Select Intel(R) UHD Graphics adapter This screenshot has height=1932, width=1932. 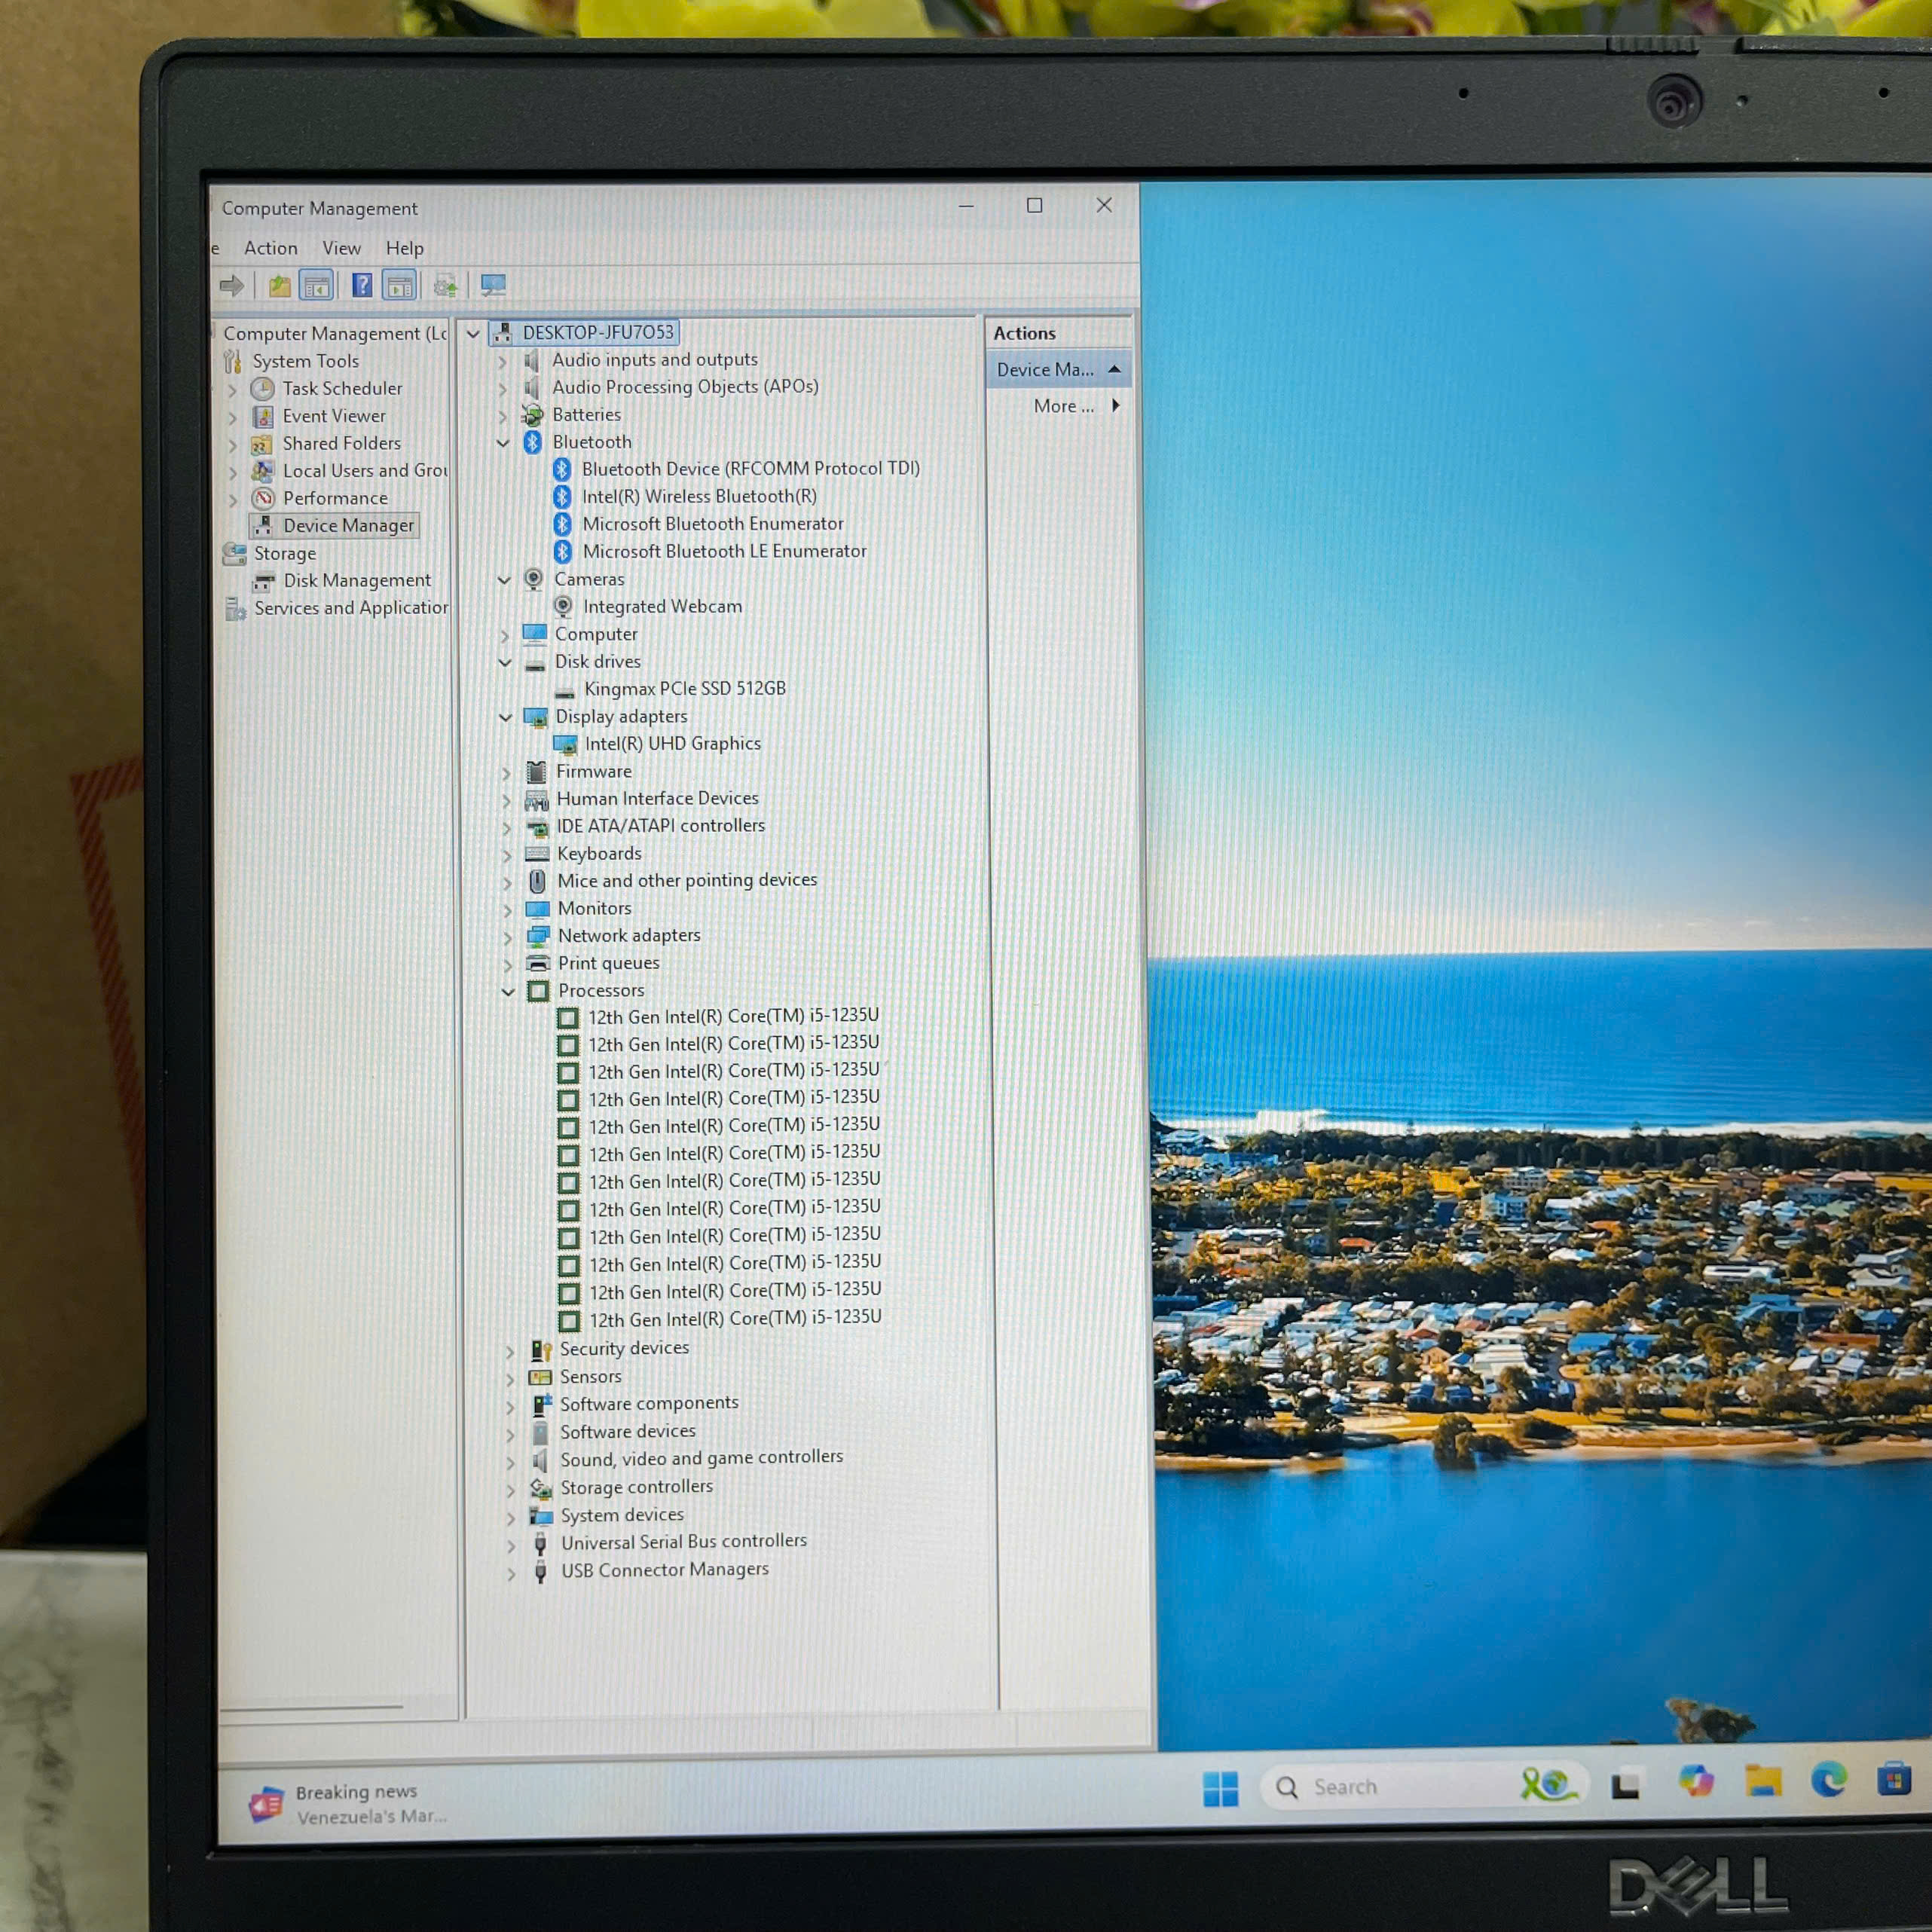coord(672,744)
